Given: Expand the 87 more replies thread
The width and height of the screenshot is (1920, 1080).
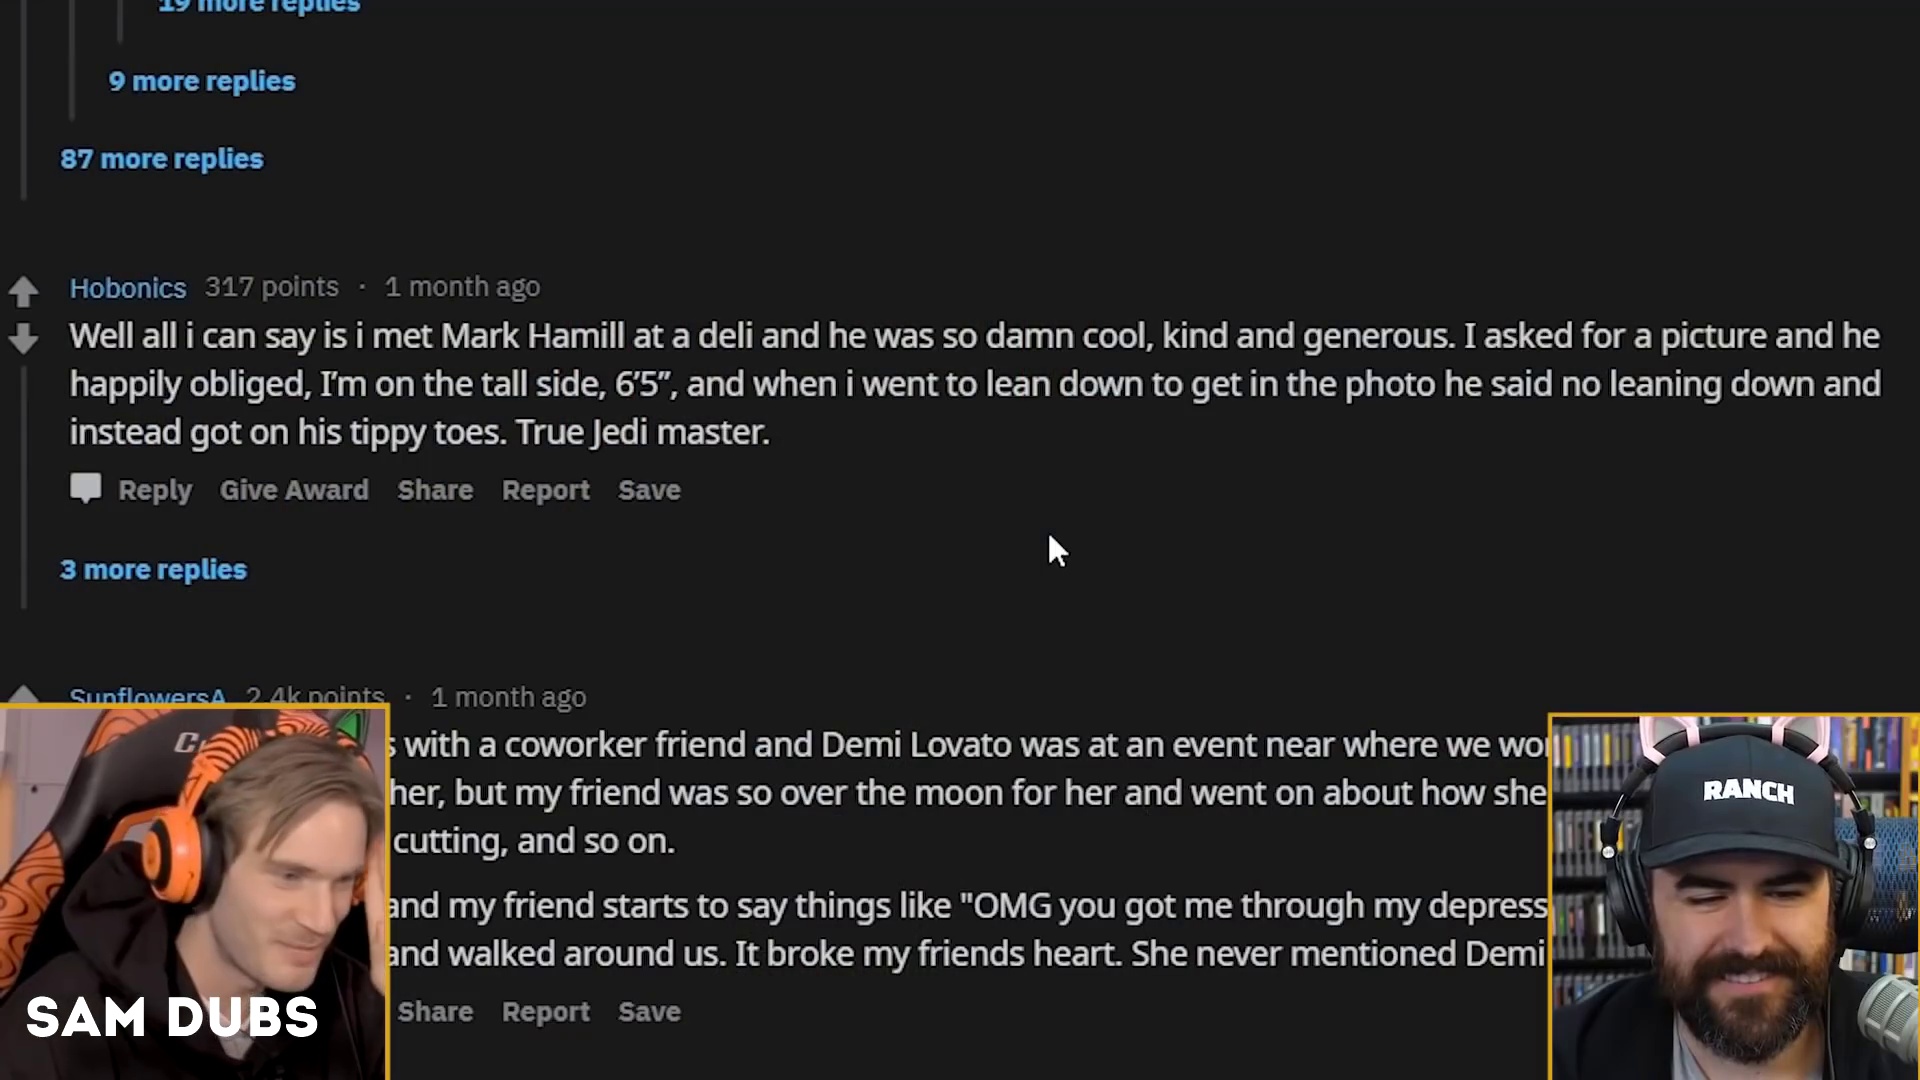Looking at the screenshot, I should coord(162,159).
